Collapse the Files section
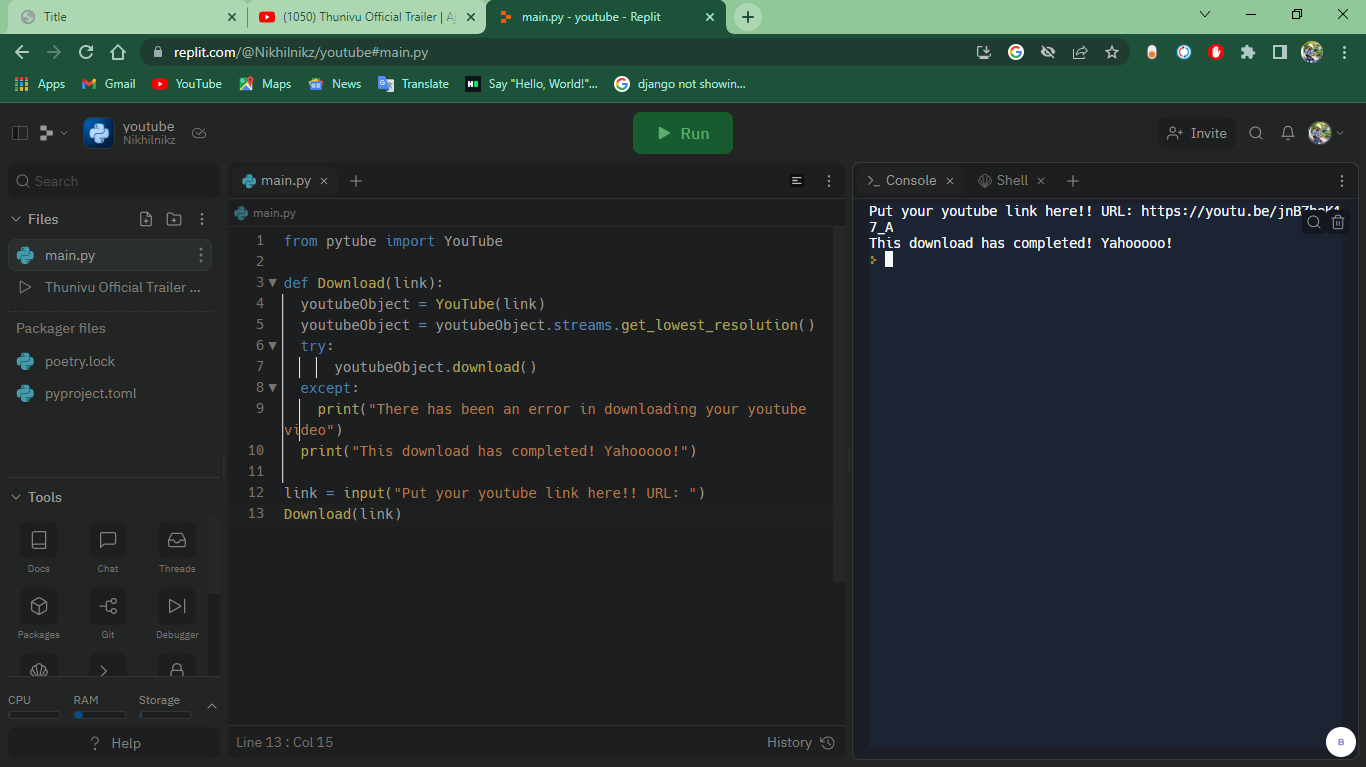The width and height of the screenshot is (1366, 767). (x=16, y=218)
